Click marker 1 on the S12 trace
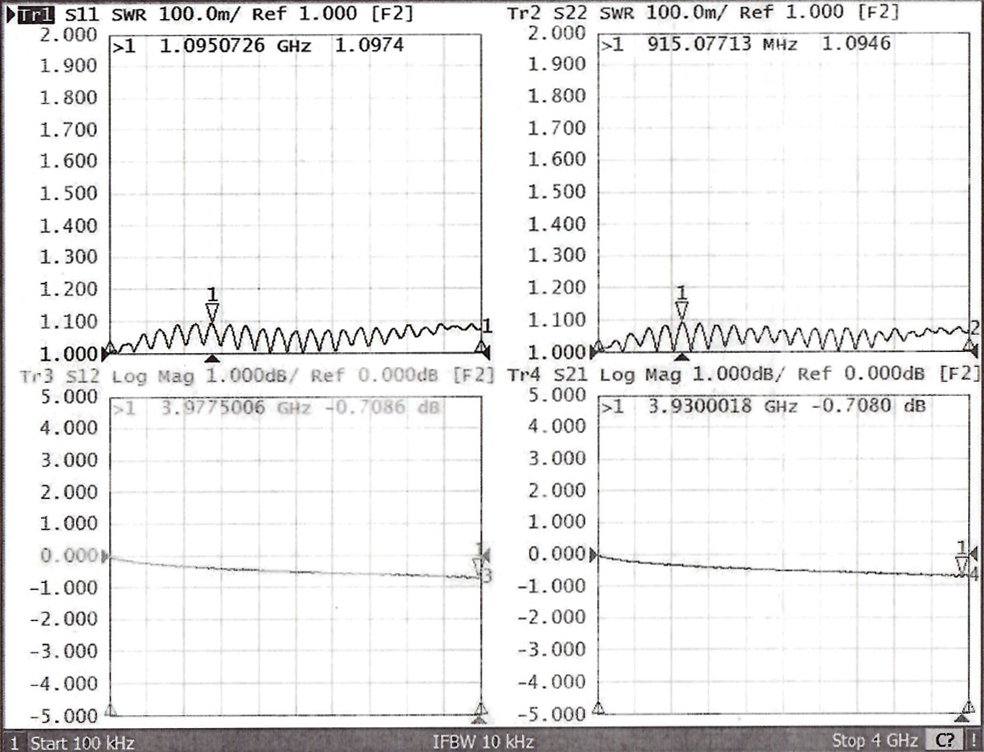This screenshot has height=752, width=984. 479,567
